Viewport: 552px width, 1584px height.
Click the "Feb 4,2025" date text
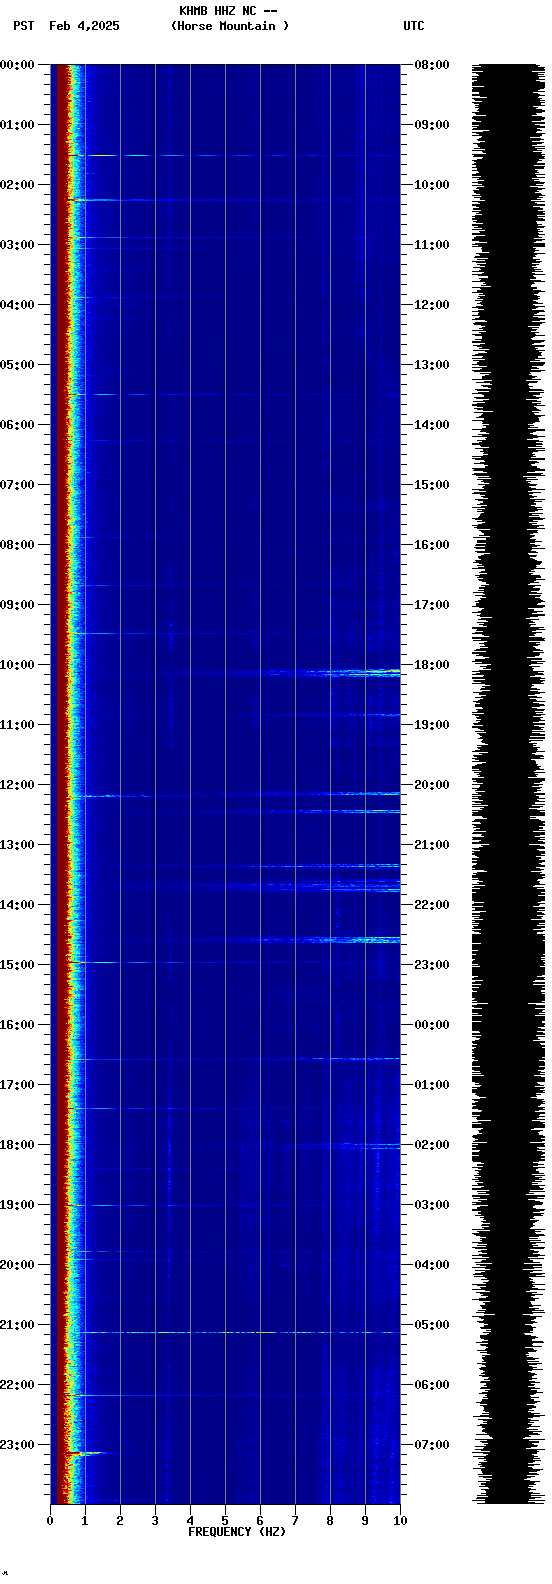pos(84,26)
